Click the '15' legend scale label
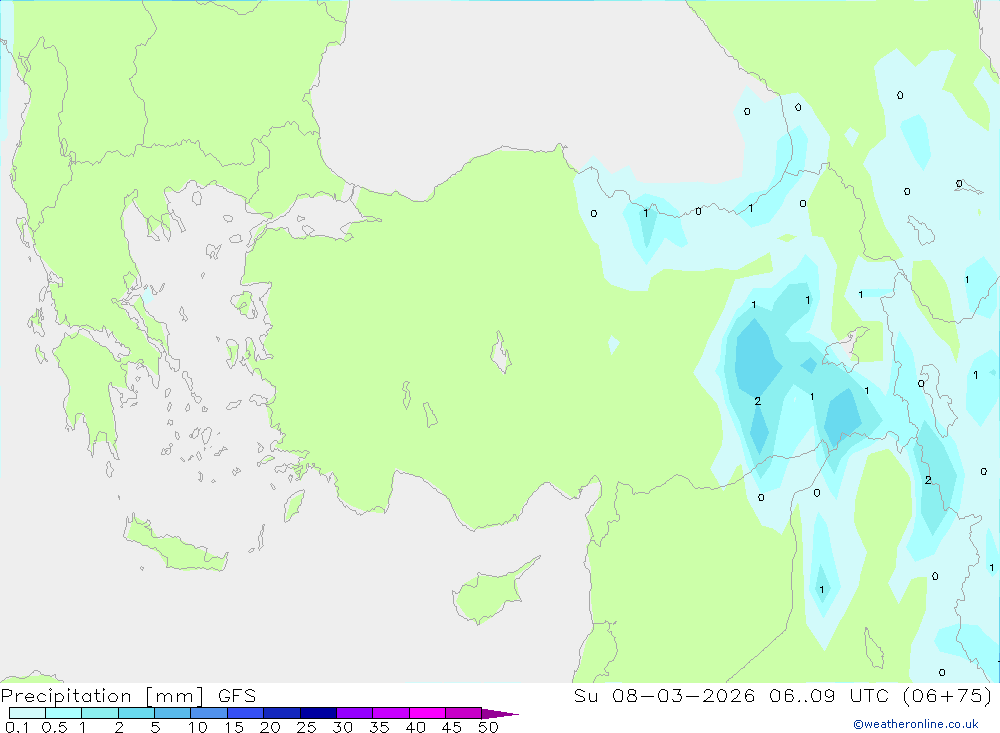The width and height of the screenshot is (1000, 733). click(234, 727)
